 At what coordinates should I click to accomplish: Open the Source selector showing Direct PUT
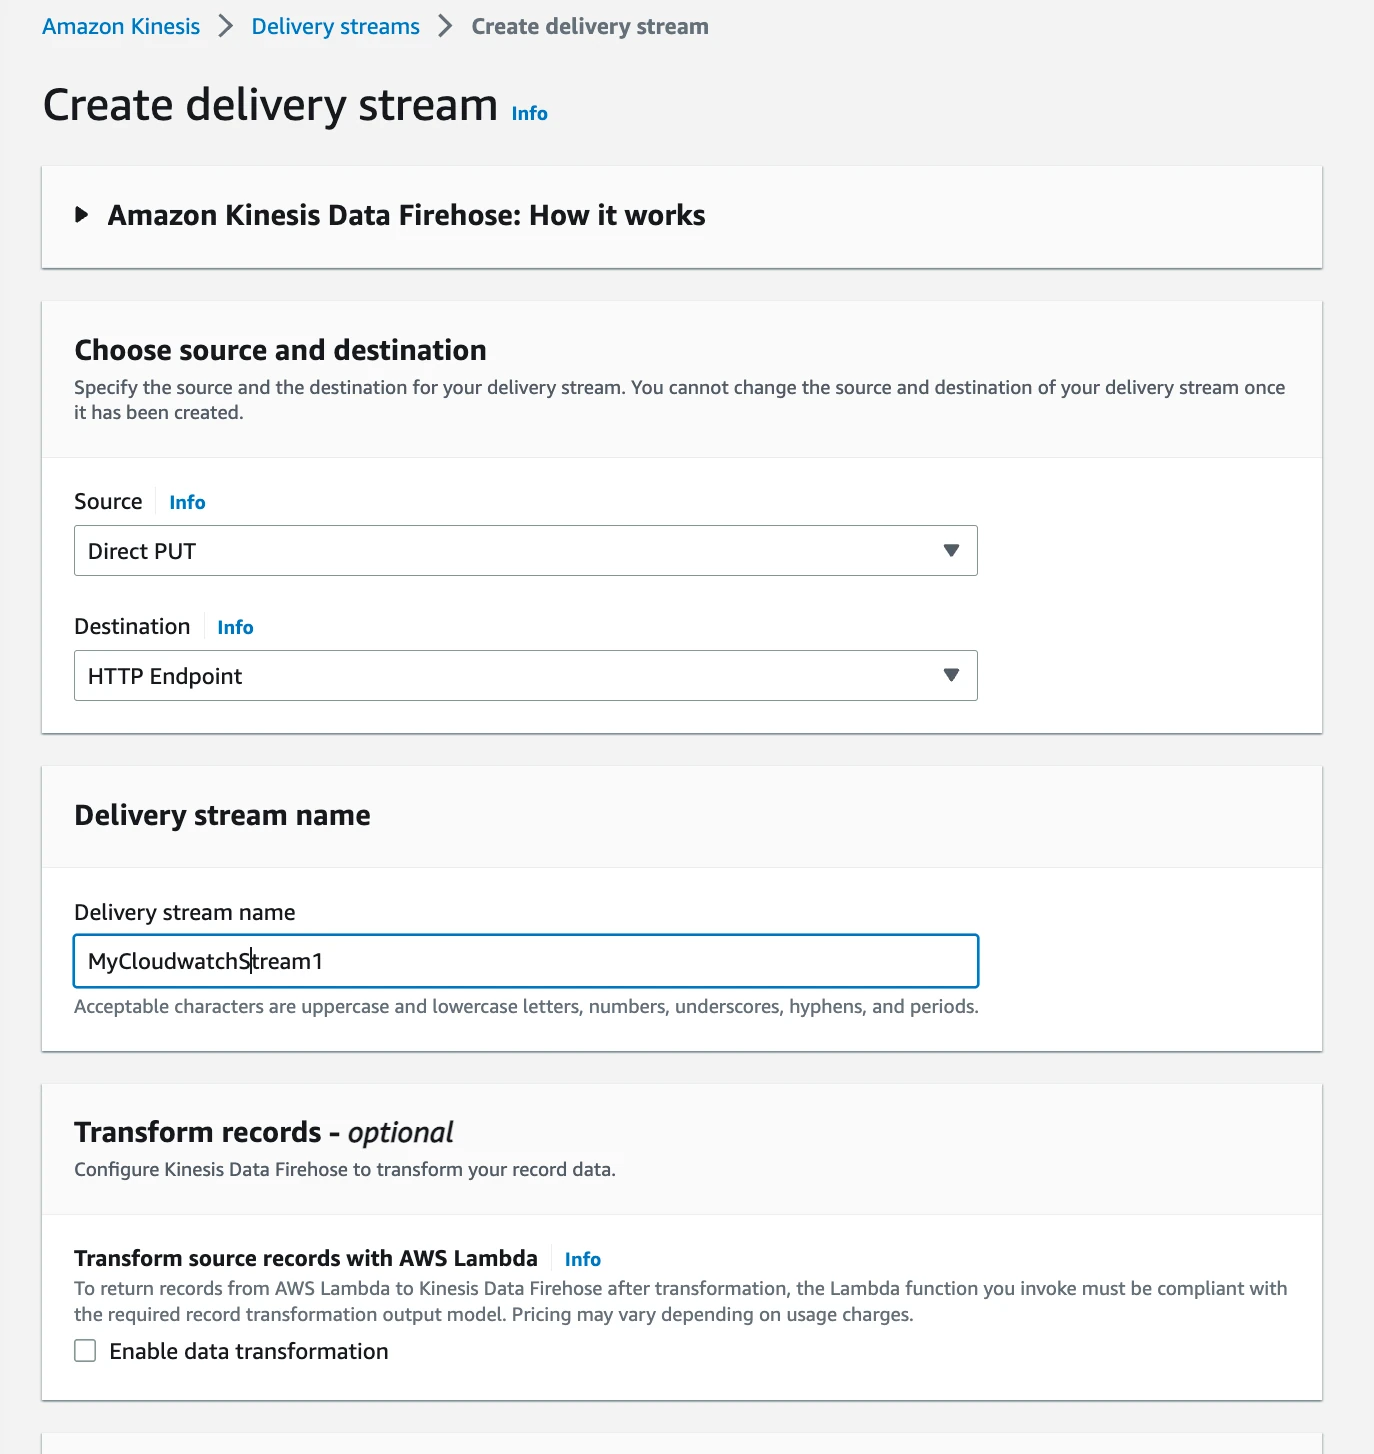pyautogui.click(x=525, y=550)
